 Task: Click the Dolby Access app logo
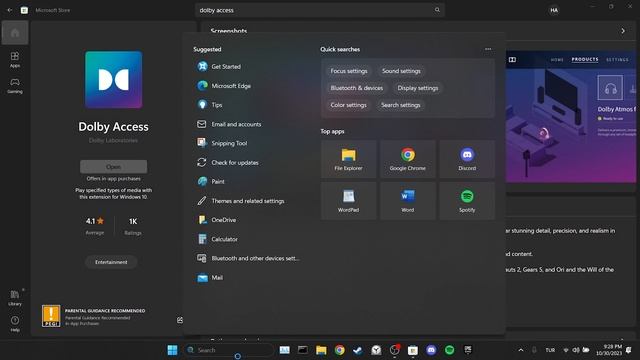point(113,80)
